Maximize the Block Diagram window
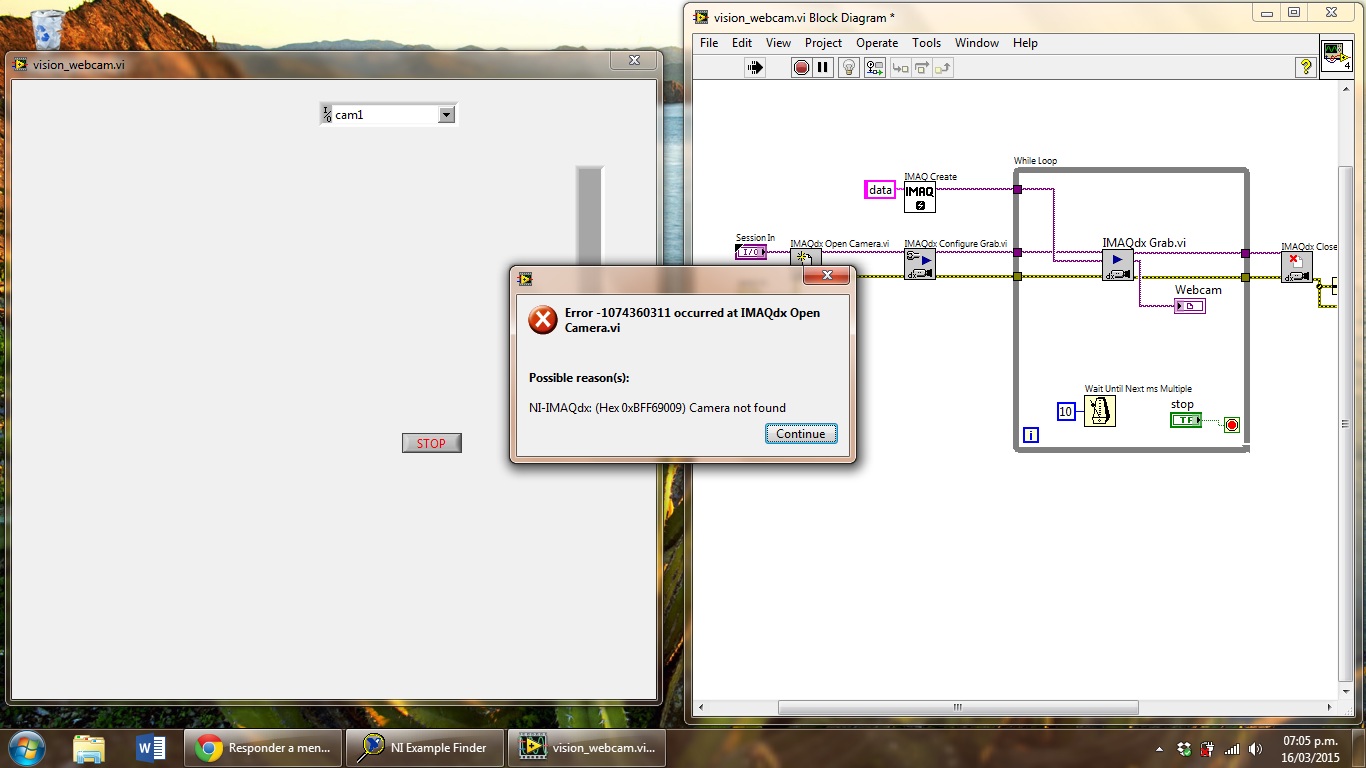This screenshot has width=1366, height=768. 1293,12
